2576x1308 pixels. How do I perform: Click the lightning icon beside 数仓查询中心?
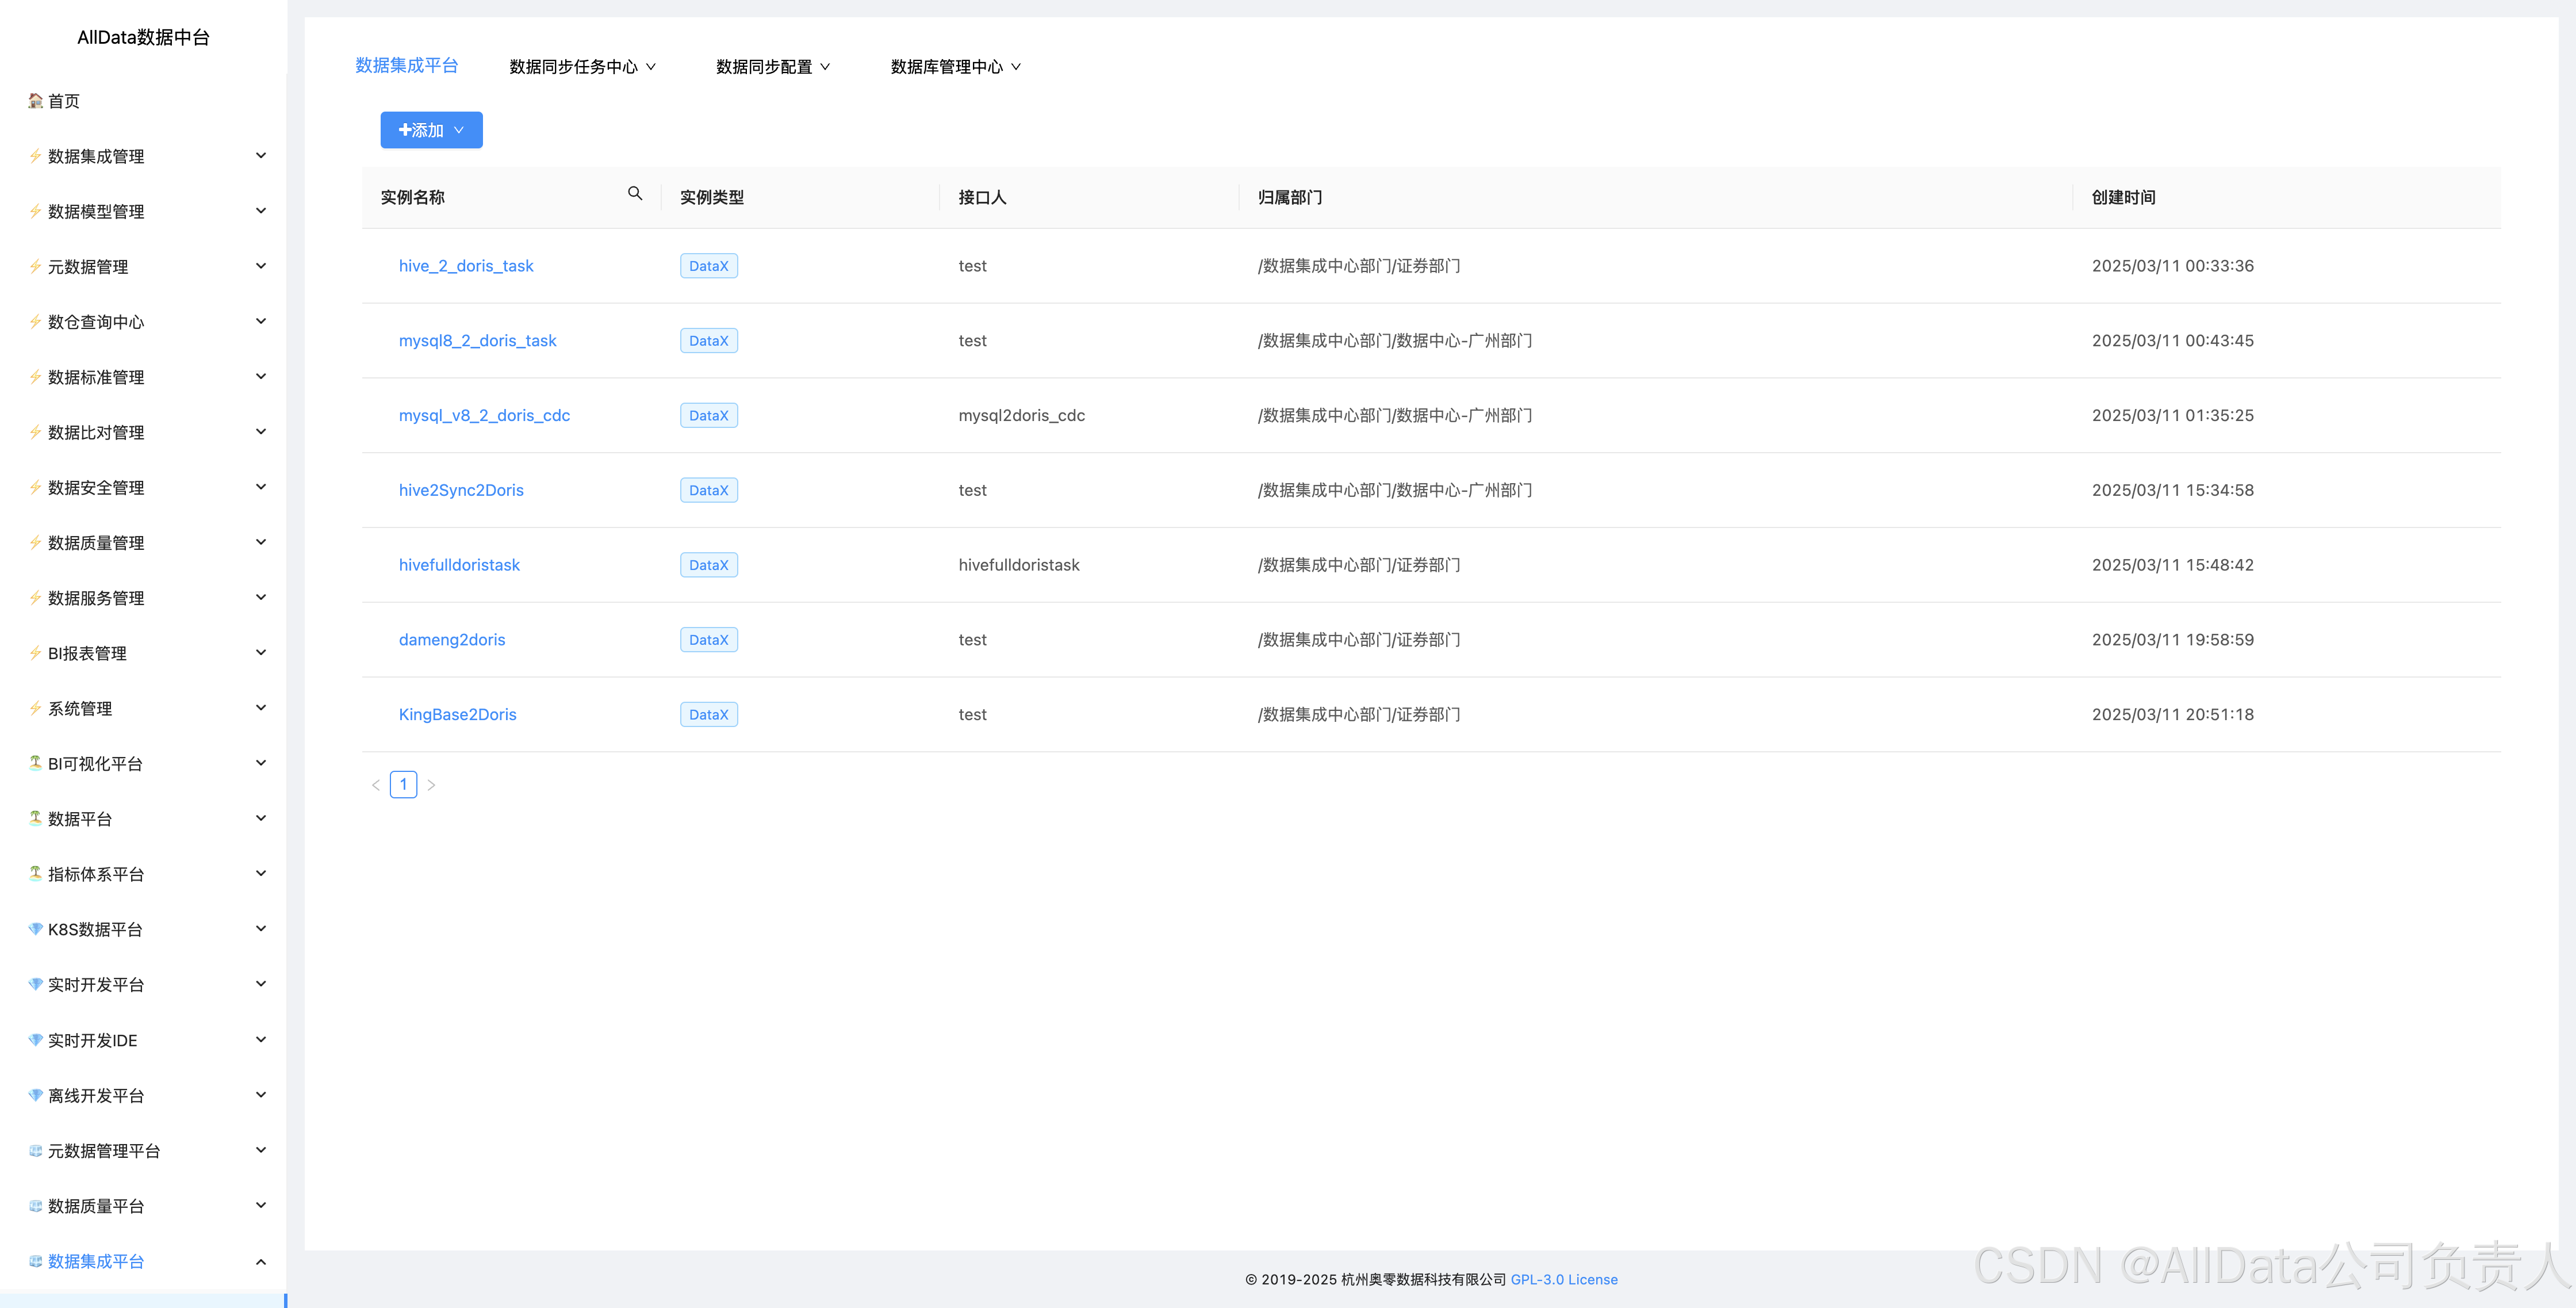(36, 322)
